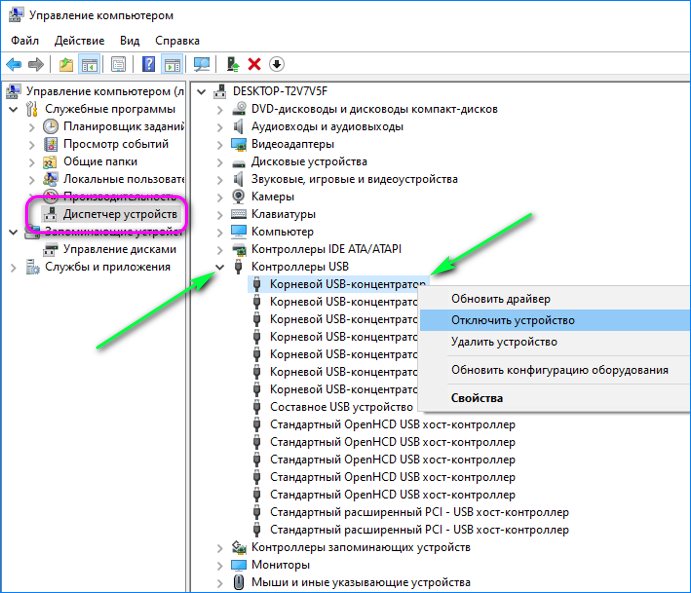Select Составное USB устройство entry
This screenshot has width=691, height=593.
(340, 407)
